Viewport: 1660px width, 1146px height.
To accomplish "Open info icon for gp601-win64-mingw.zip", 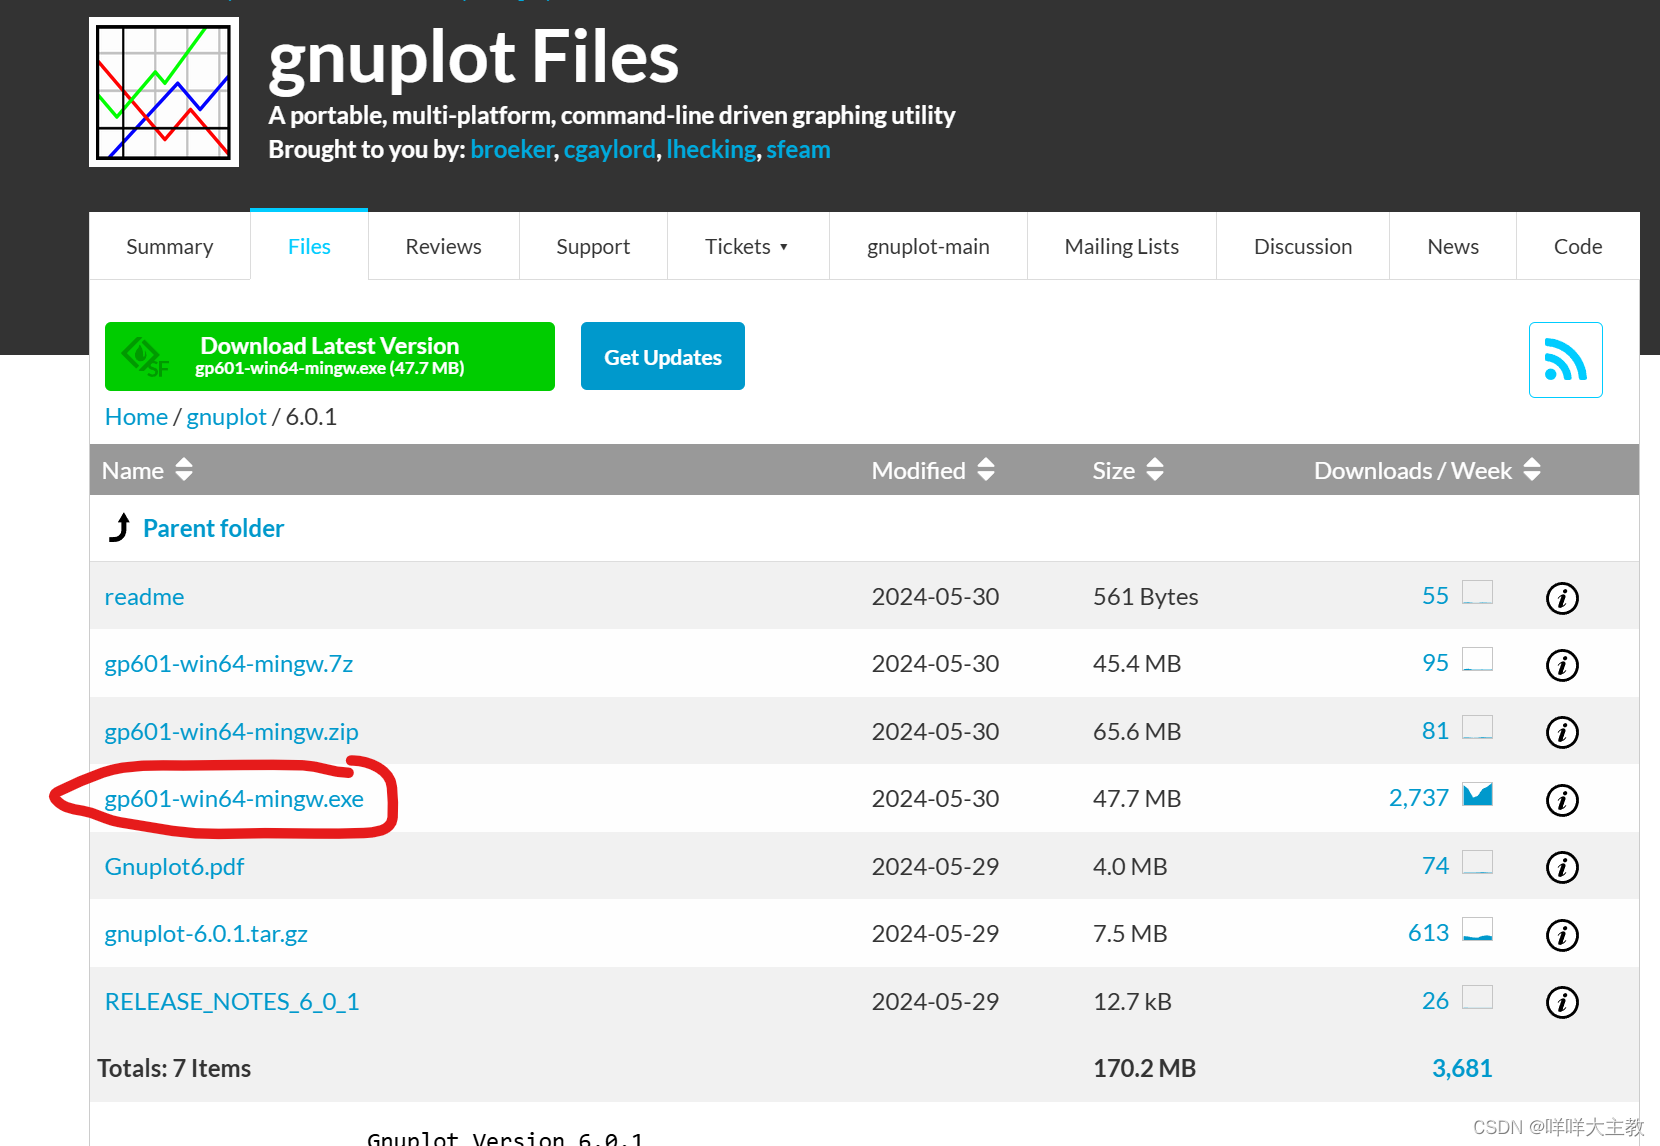I will pyautogui.click(x=1562, y=732).
